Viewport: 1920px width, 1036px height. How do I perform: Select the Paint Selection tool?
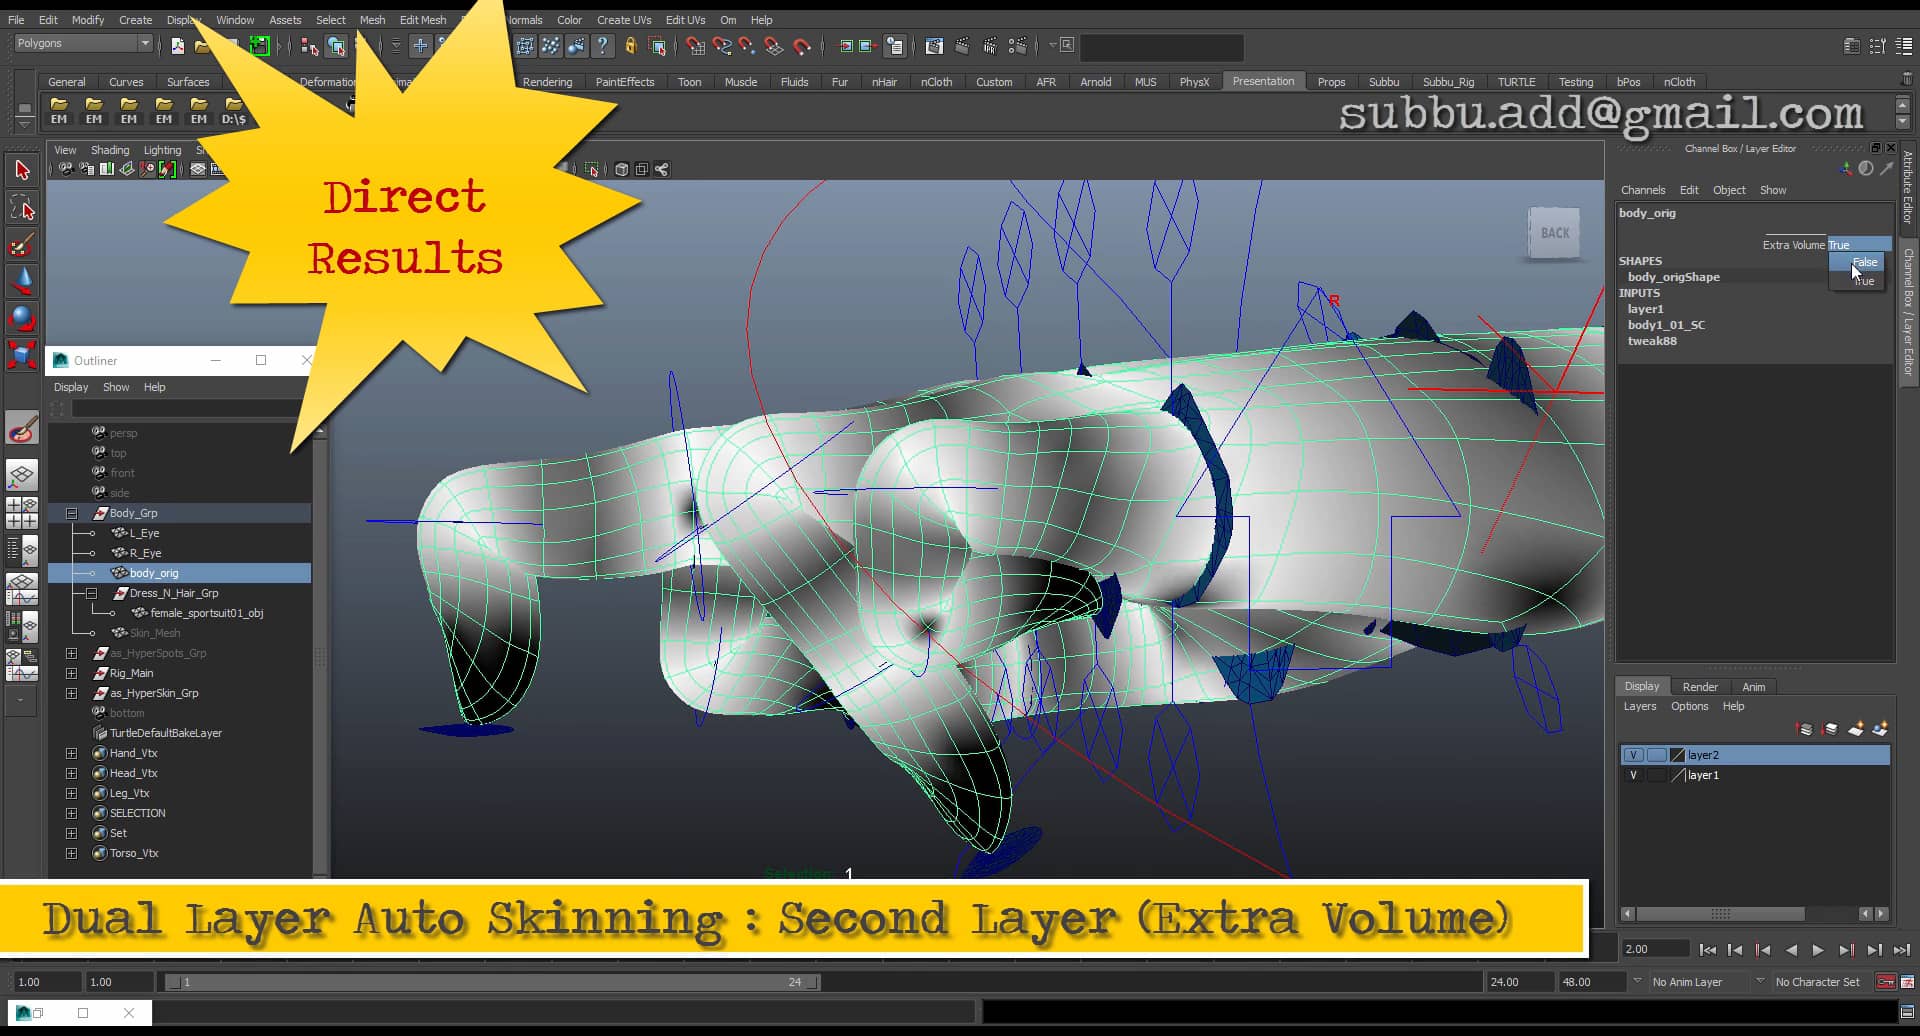(x=22, y=243)
